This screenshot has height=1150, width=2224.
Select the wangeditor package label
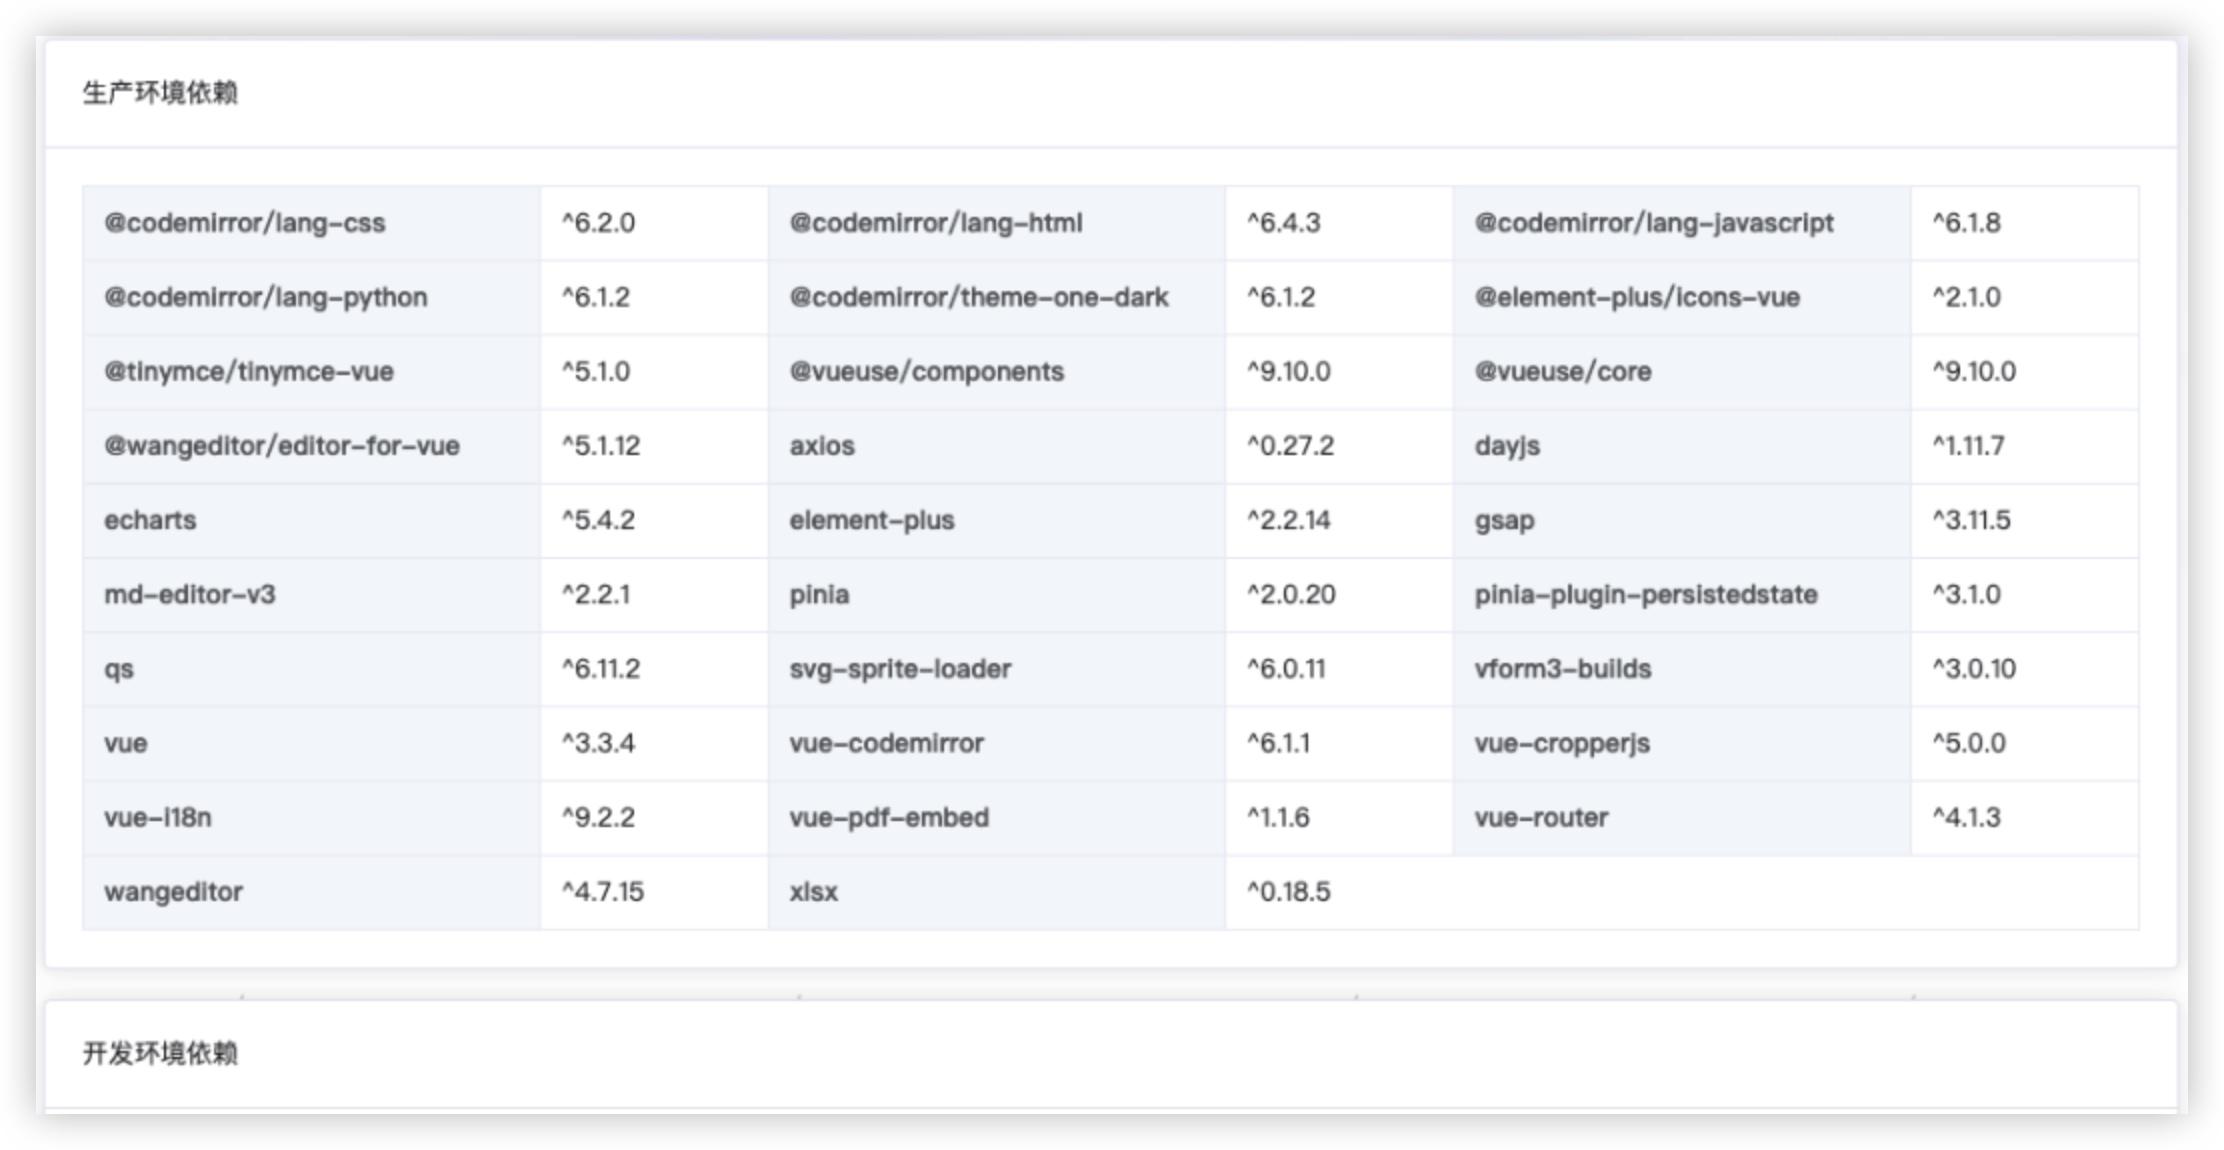pos(312,892)
